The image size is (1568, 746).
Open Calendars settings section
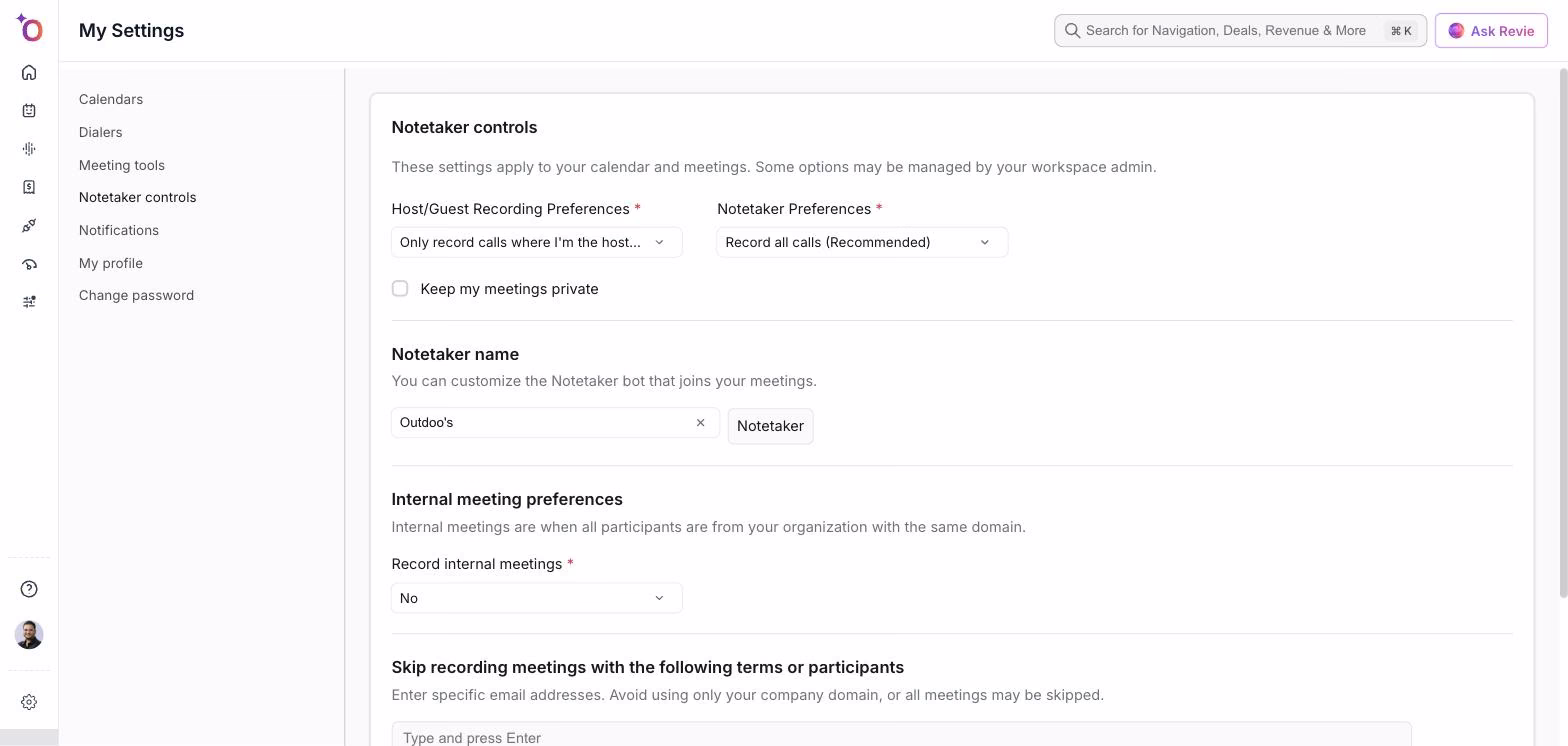click(x=111, y=99)
